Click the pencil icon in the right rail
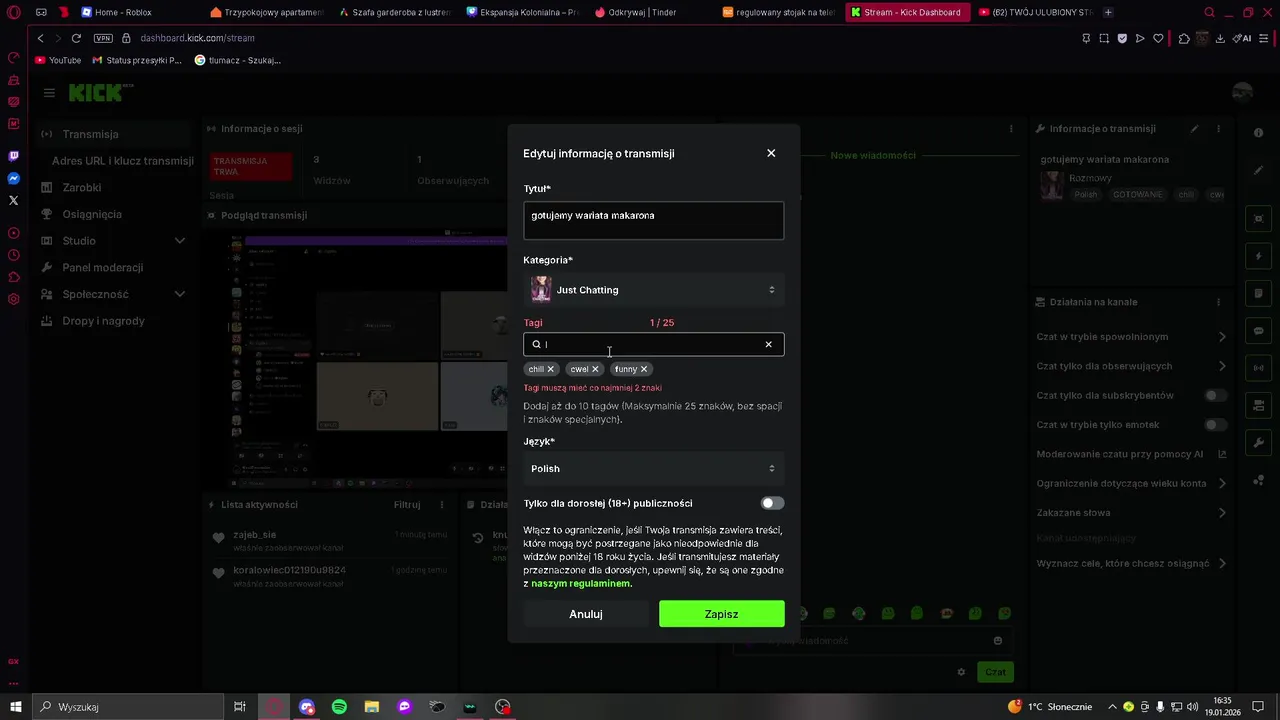Screen dimensions: 1280x720 point(1258,170)
